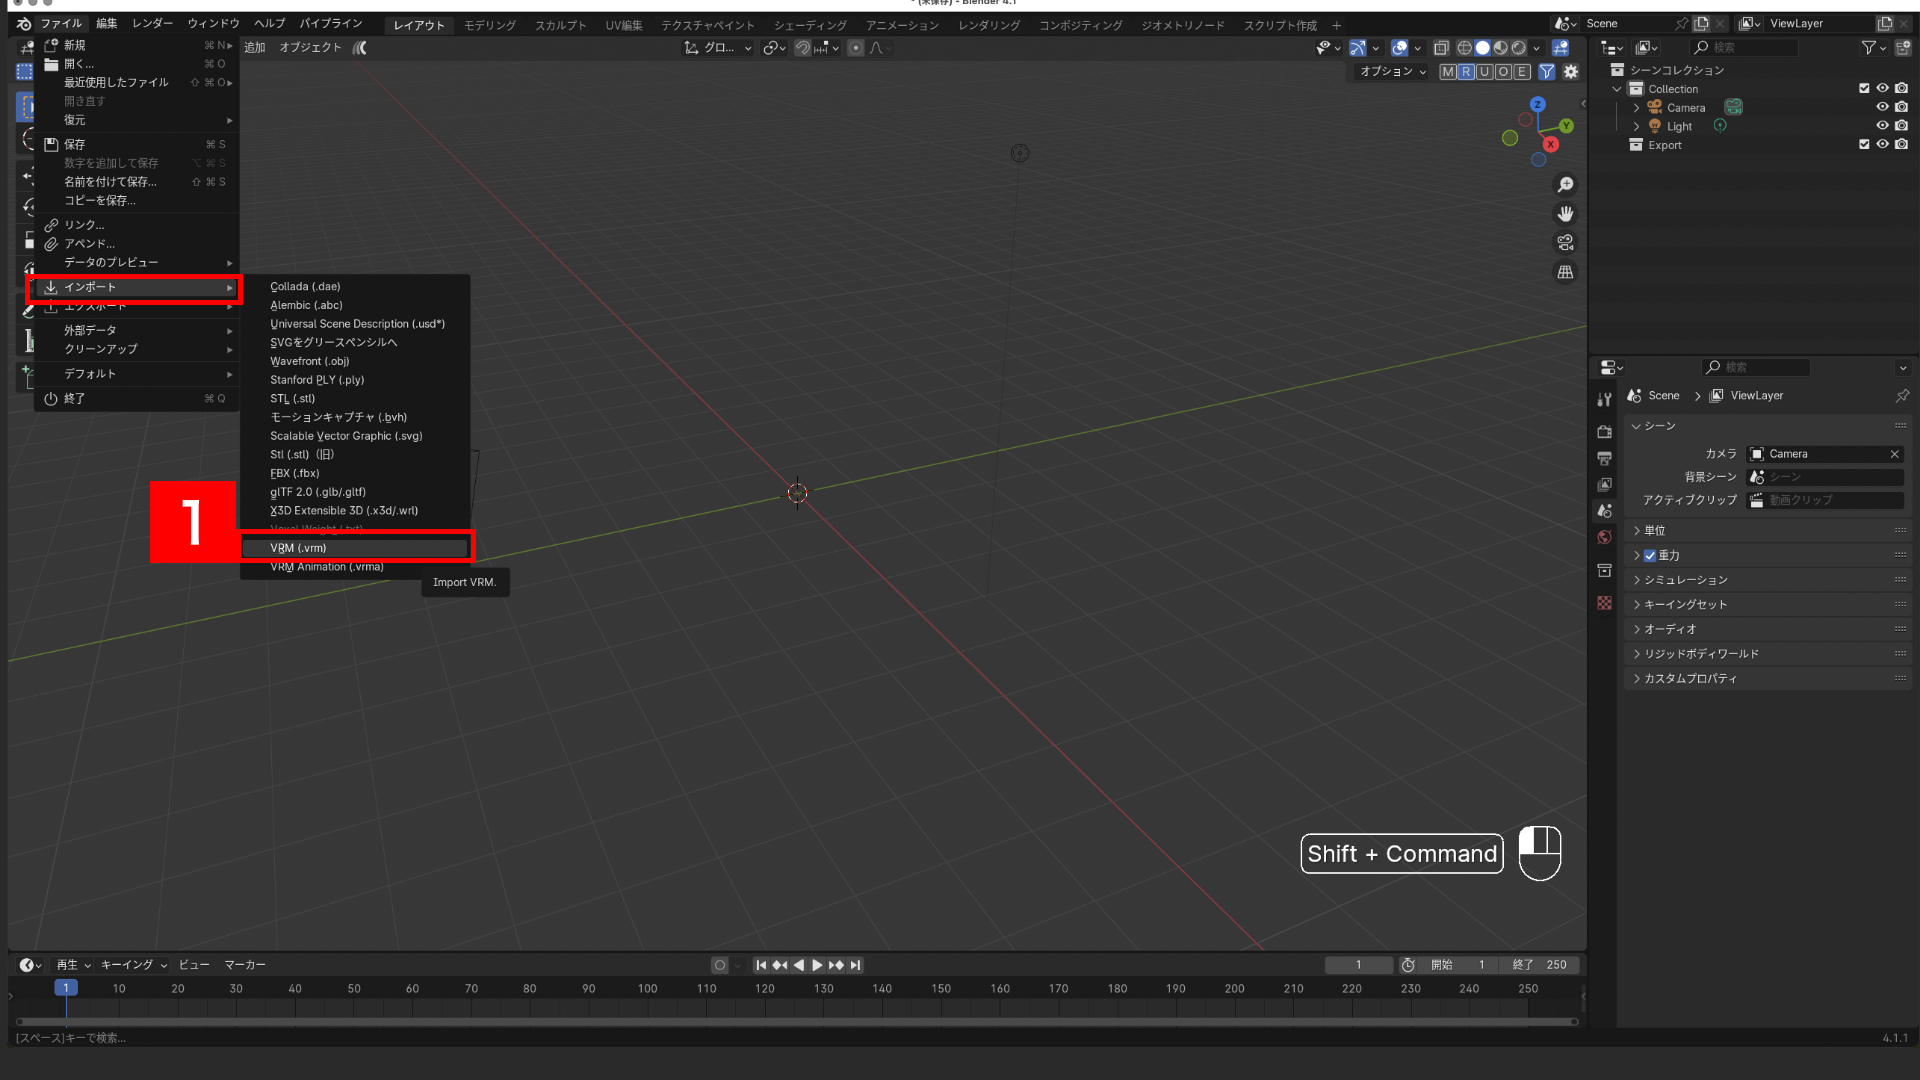The image size is (1920, 1080).
Task: Click the new collection icon in outliner header
Action: pos(1903,47)
